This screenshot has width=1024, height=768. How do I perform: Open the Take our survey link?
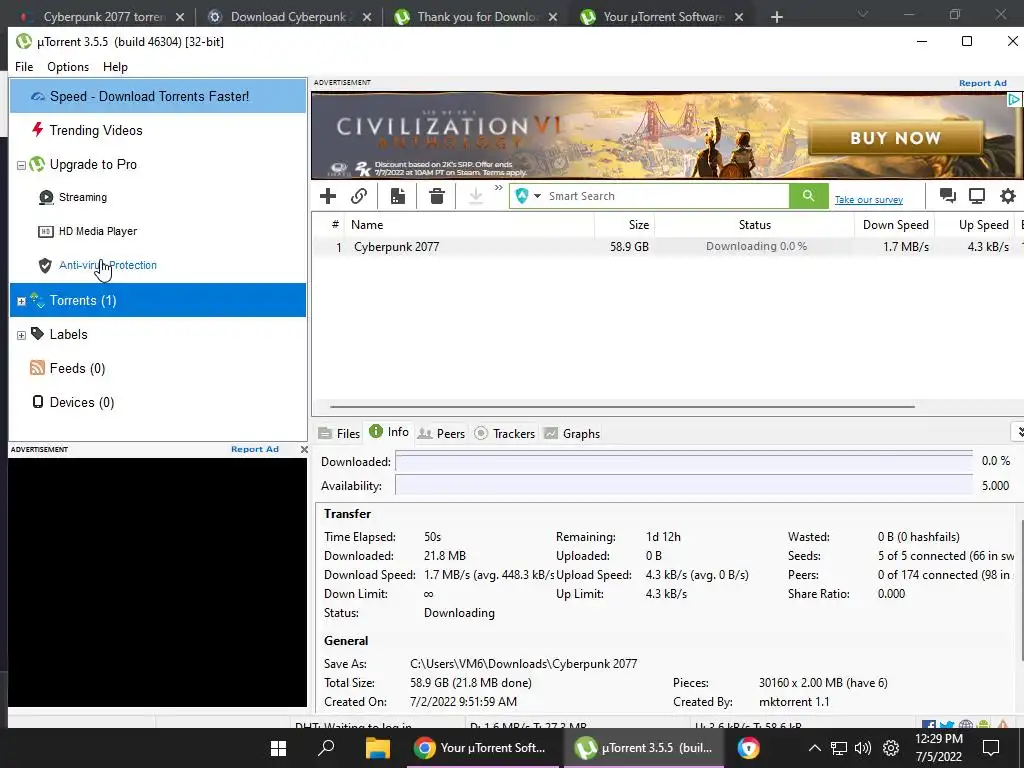tap(869, 200)
